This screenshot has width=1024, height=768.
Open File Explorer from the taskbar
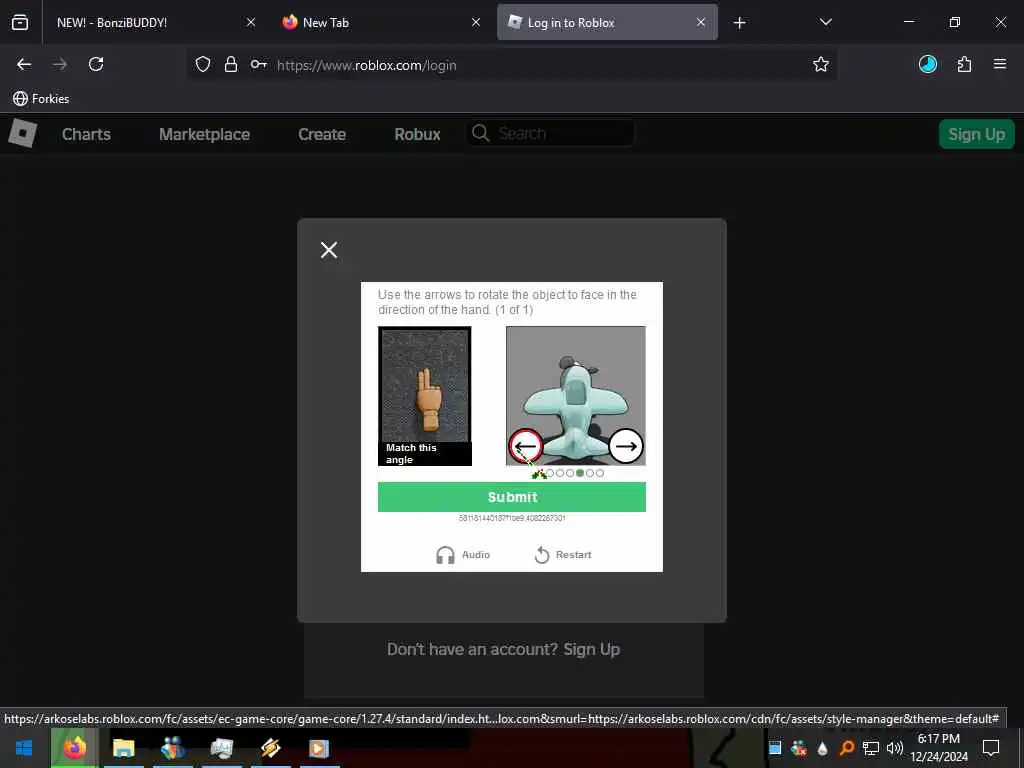(123, 748)
